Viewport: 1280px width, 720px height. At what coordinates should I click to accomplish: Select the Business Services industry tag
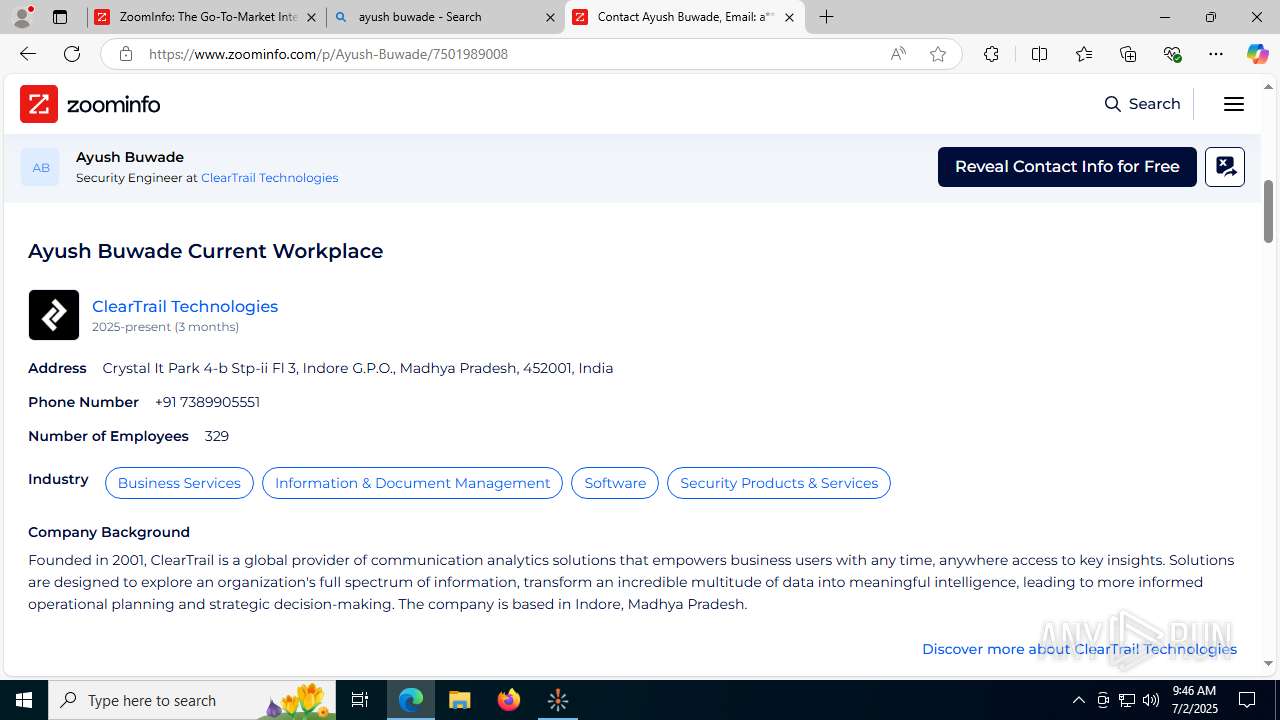pos(179,483)
